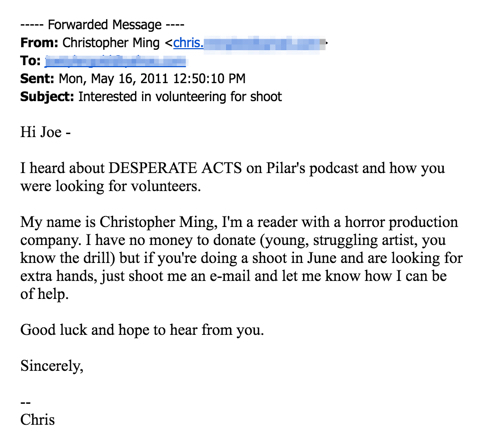Click the bold Sent label

coord(37,79)
